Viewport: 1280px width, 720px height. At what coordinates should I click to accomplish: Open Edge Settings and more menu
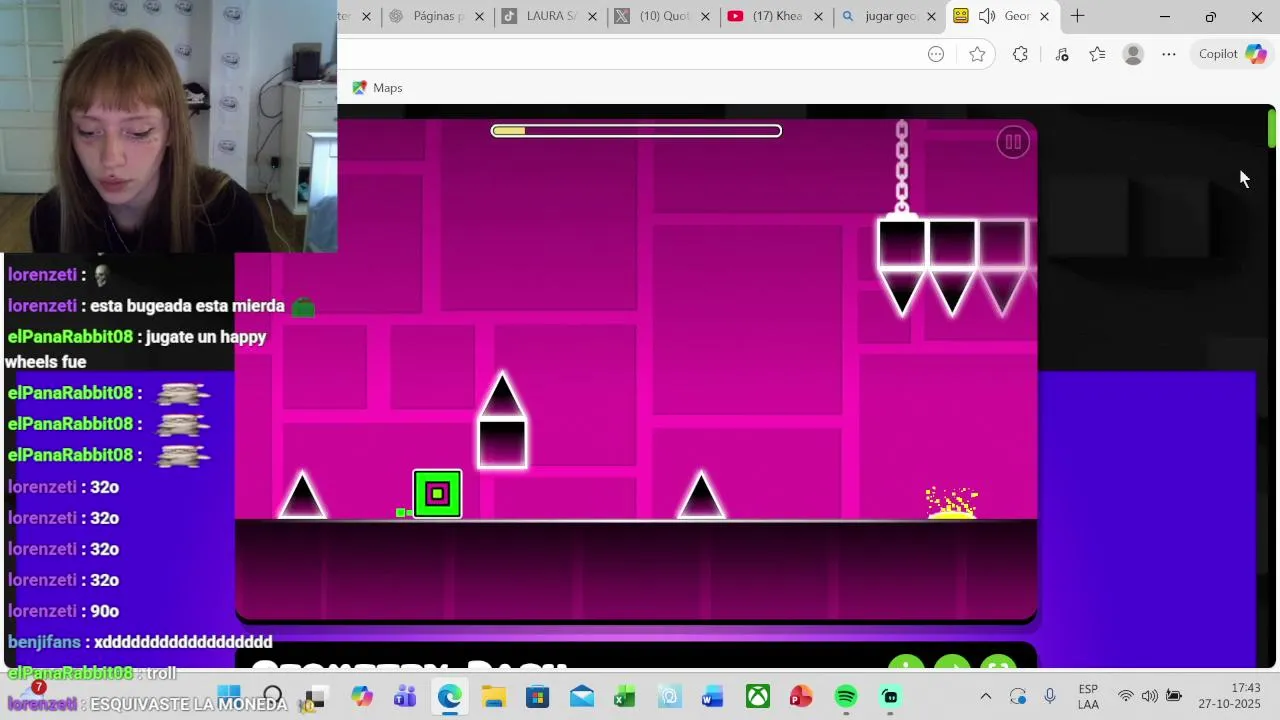point(1169,54)
